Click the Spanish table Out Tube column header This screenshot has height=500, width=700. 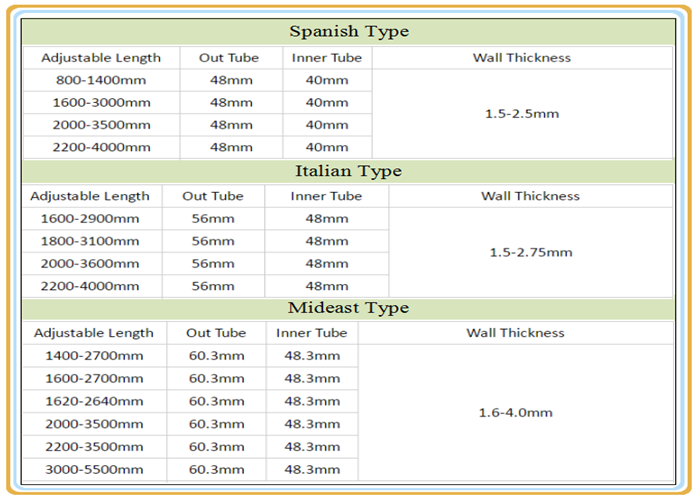(x=231, y=58)
